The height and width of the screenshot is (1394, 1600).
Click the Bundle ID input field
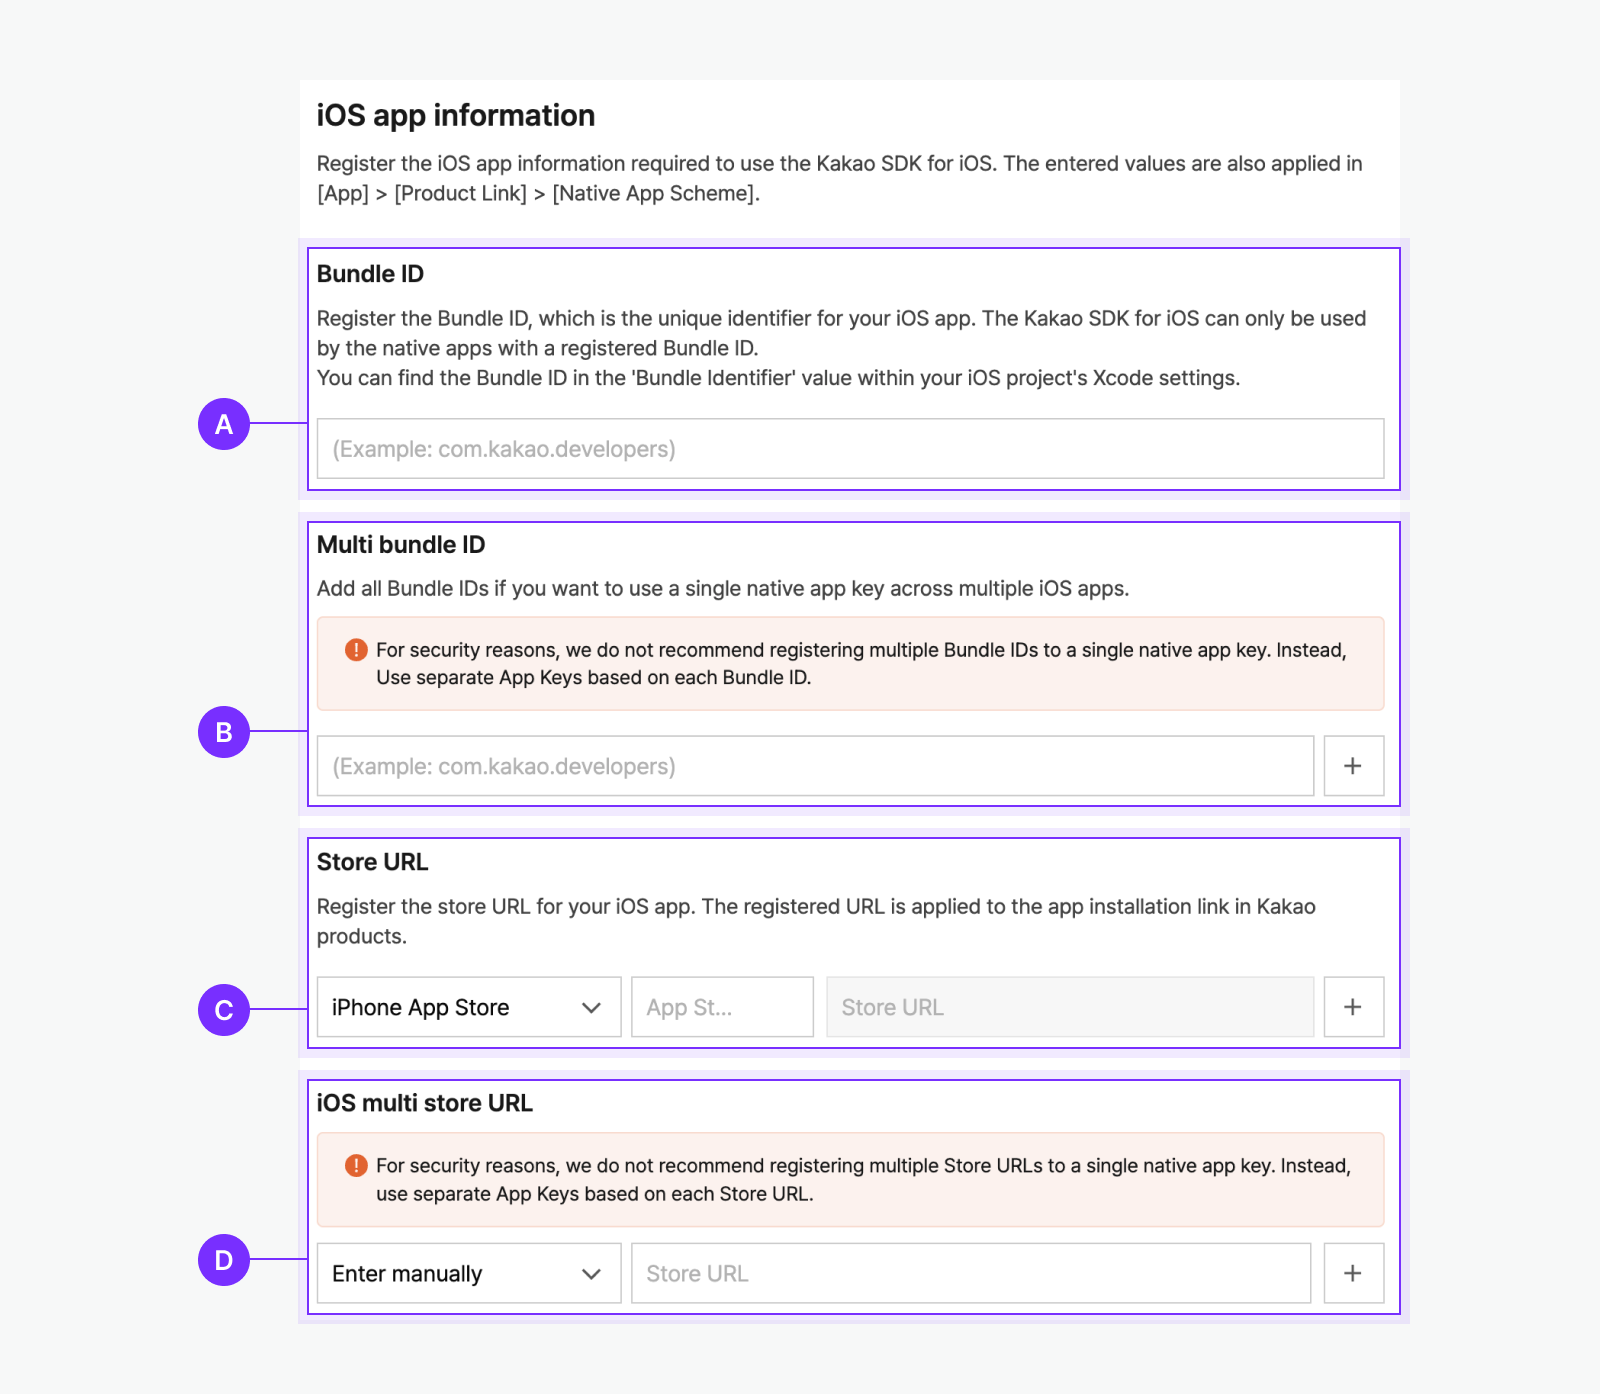point(850,449)
